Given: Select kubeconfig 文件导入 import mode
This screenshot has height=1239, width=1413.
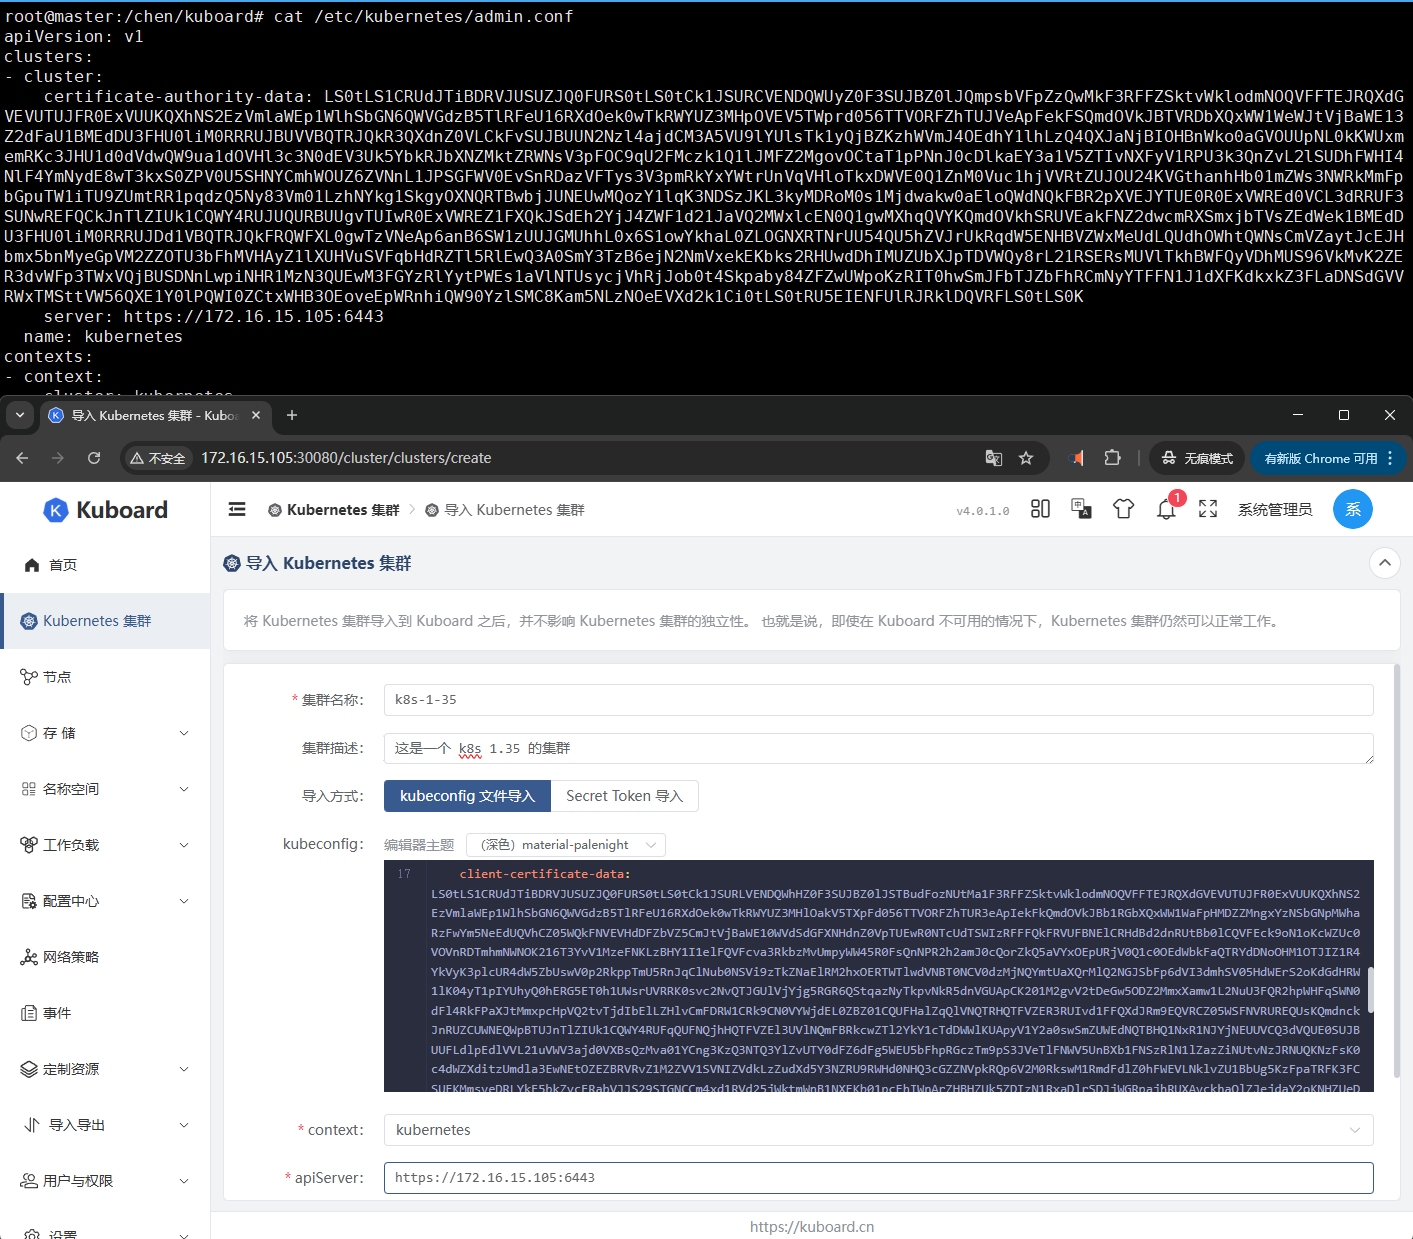Looking at the screenshot, I should tap(467, 796).
